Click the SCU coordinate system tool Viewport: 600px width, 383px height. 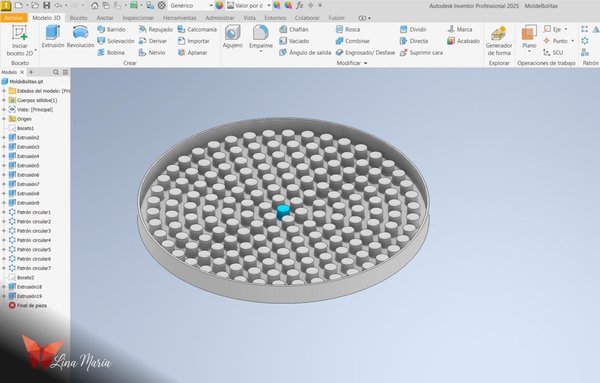click(x=553, y=52)
